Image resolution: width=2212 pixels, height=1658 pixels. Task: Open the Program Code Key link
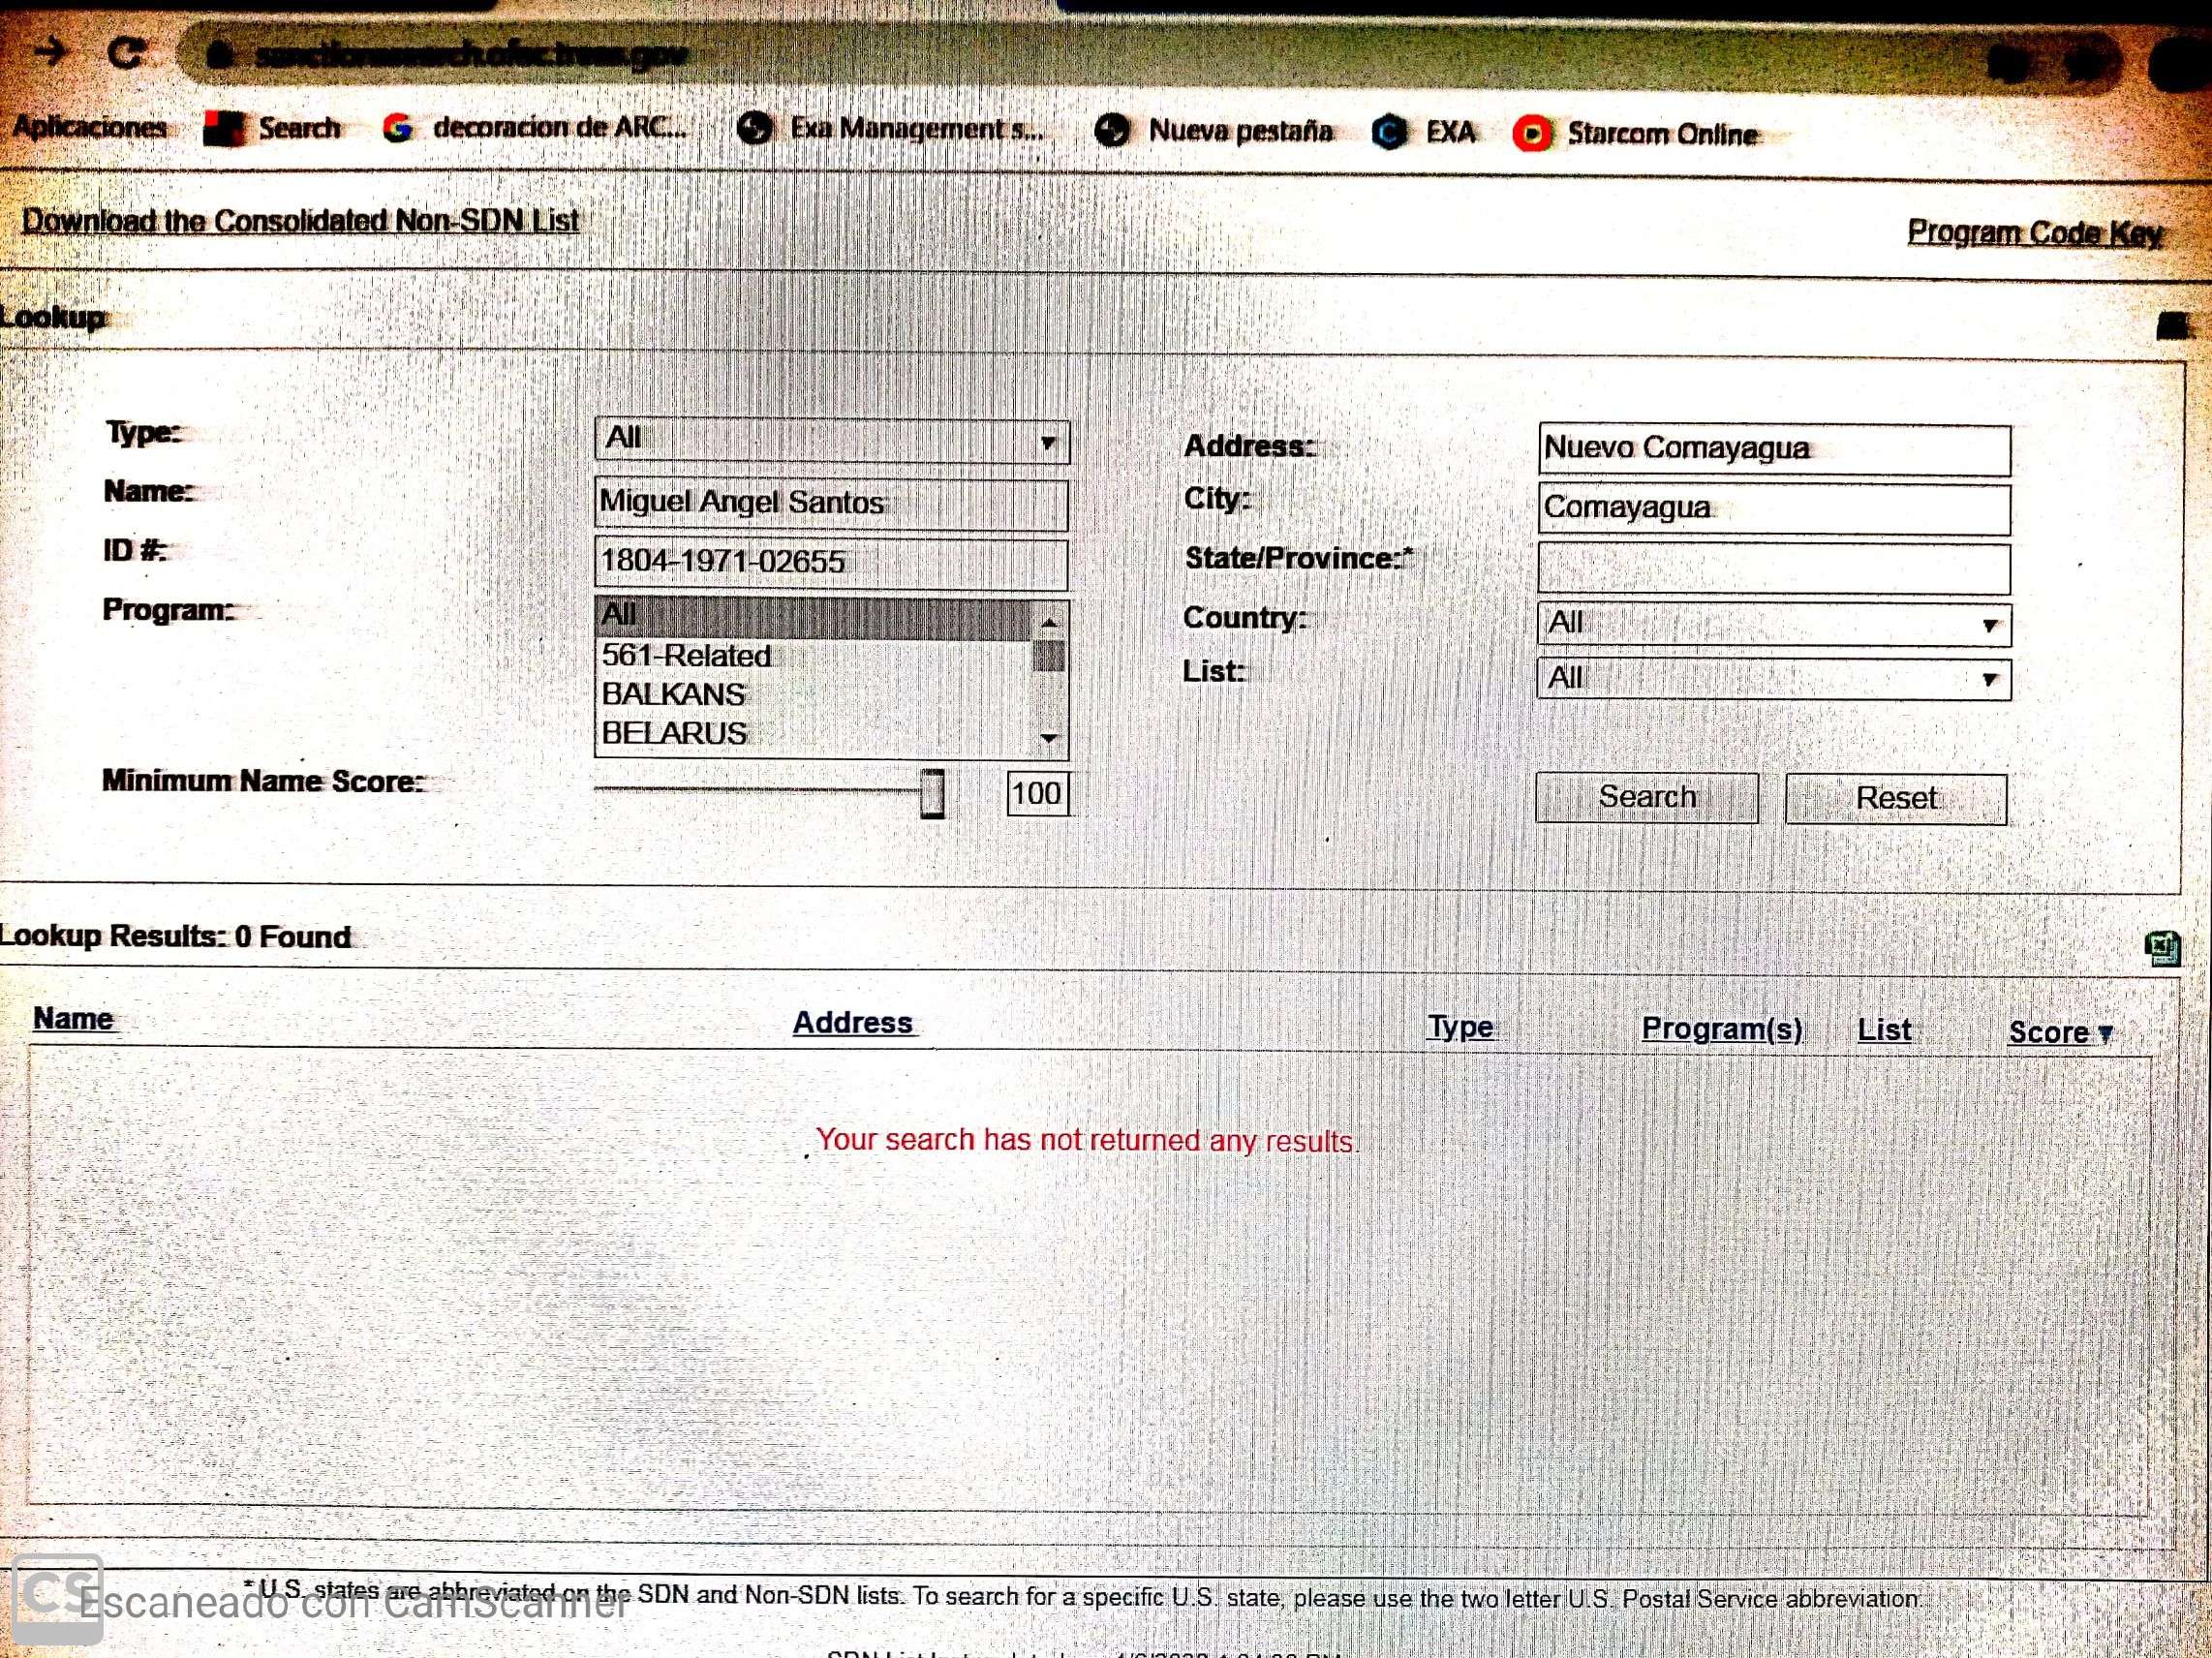[x=2034, y=232]
